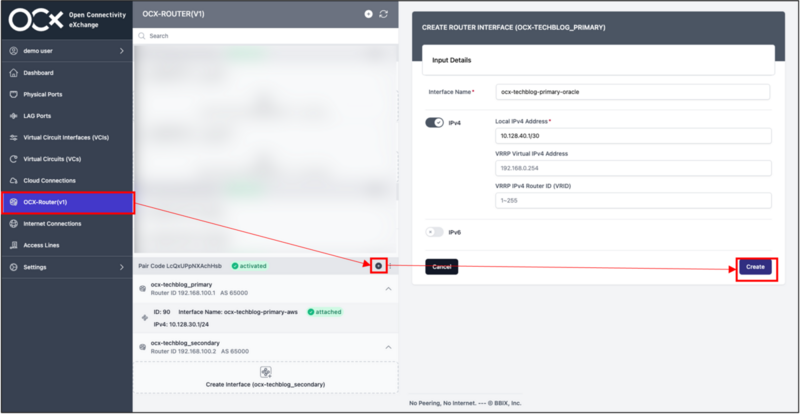
Task: Click the OCX-Router(v1) sidebar icon
Action: click(14, 202)
